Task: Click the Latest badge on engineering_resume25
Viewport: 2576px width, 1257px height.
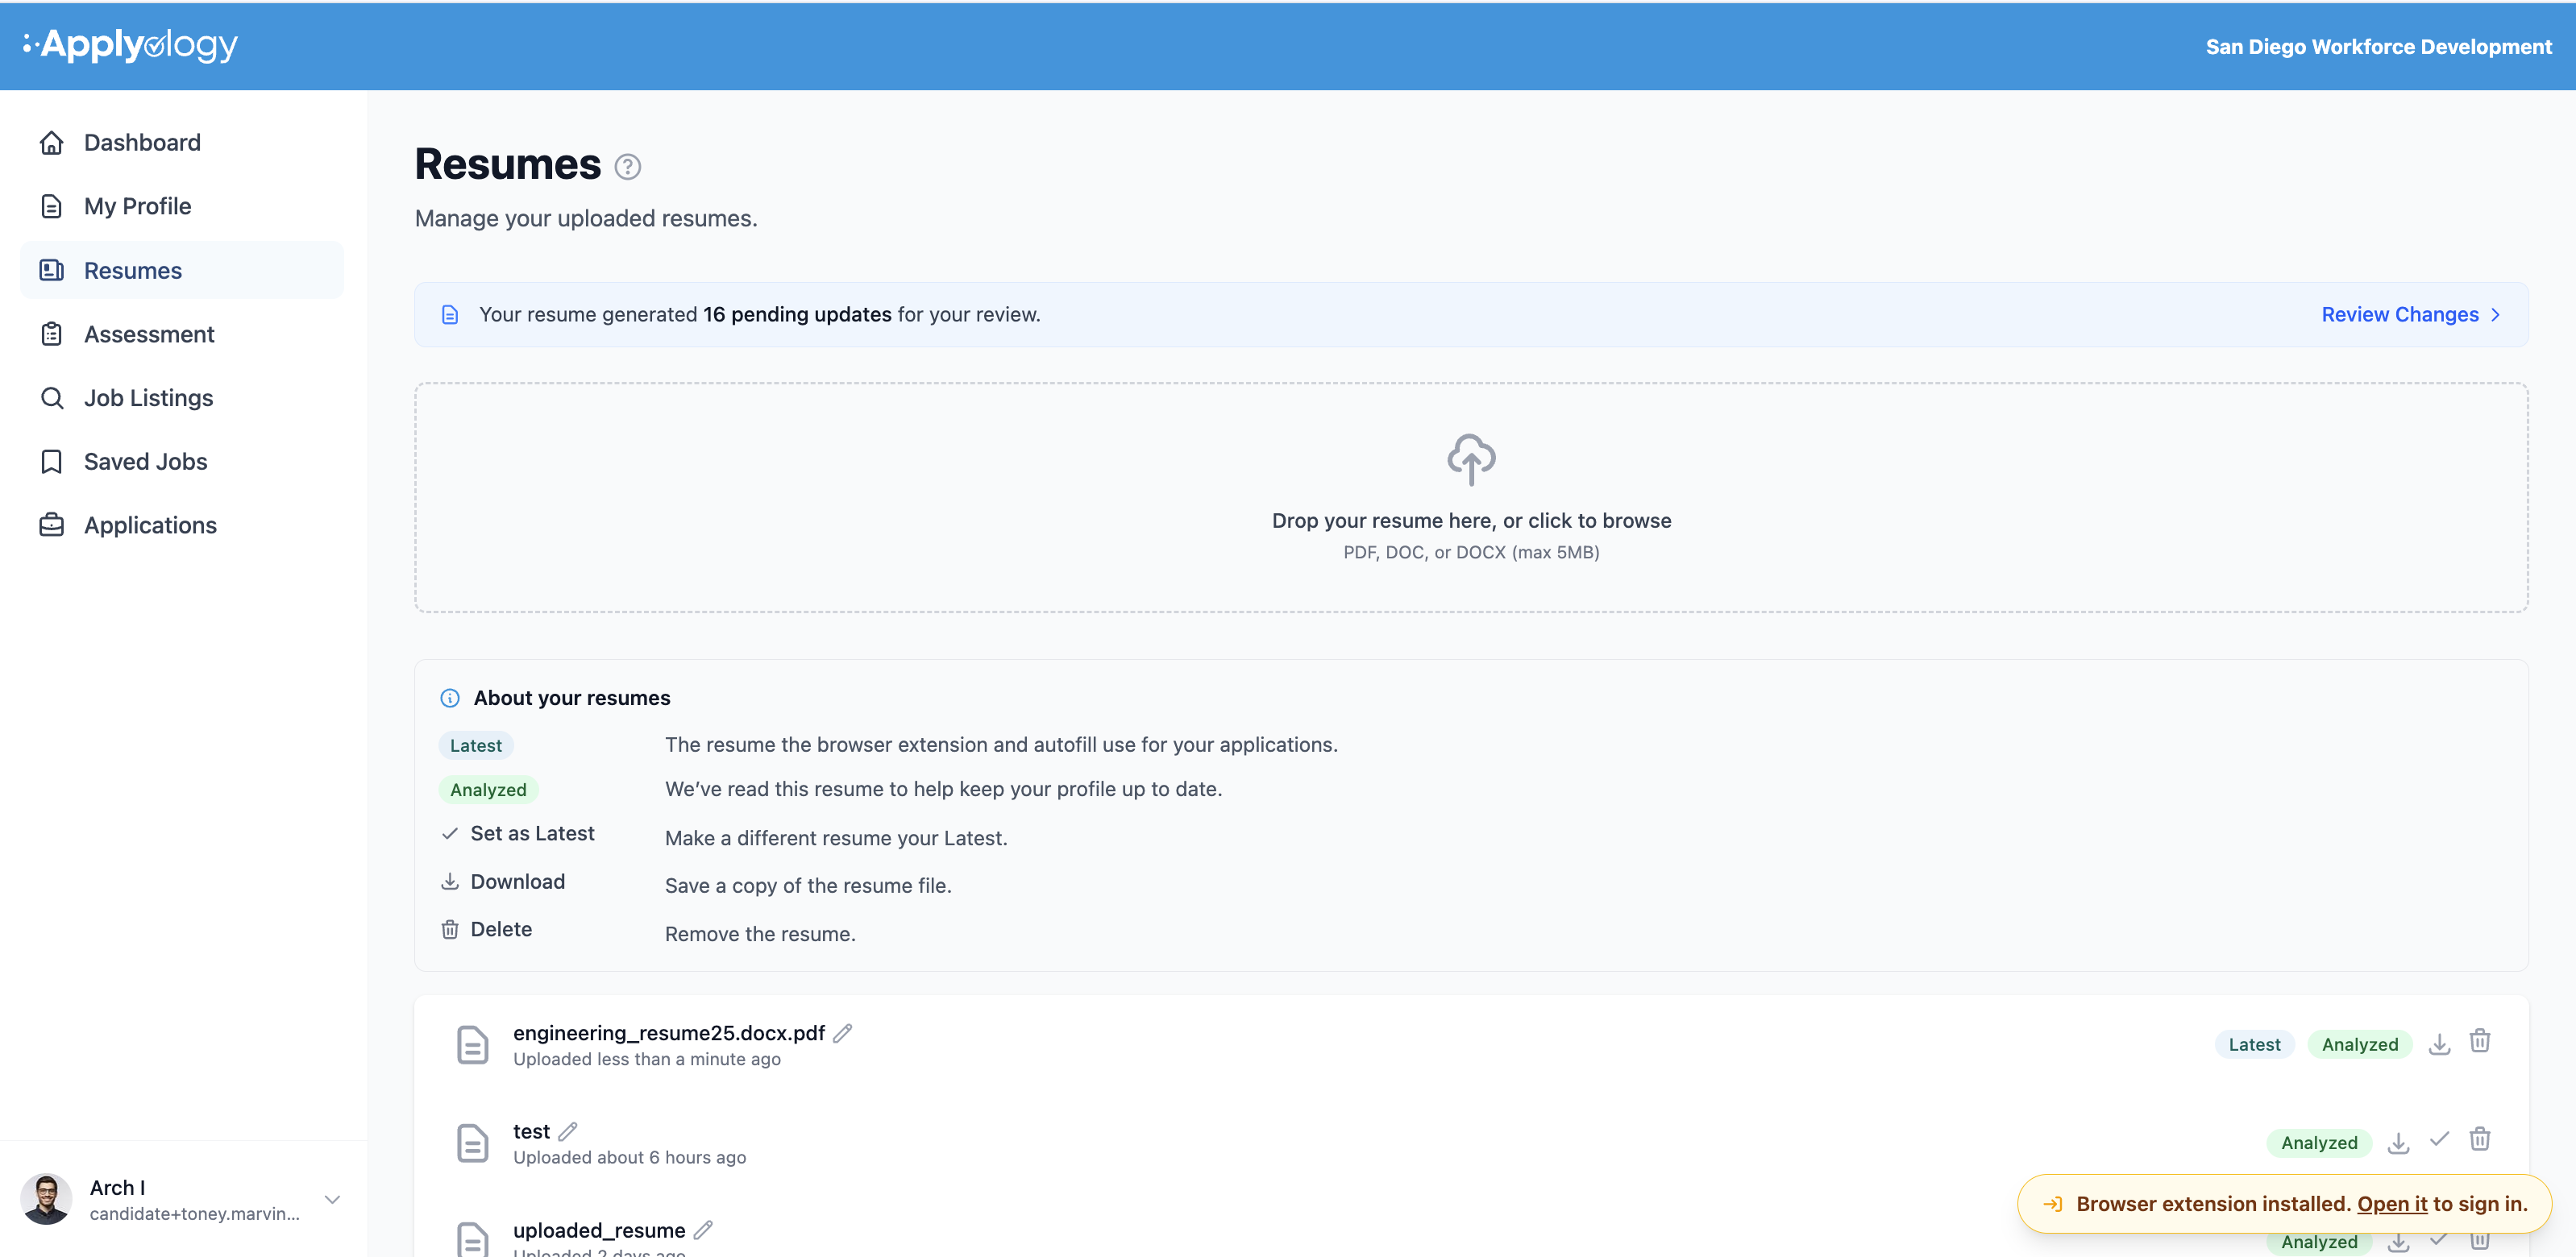Action: tap(2254, 1044)
